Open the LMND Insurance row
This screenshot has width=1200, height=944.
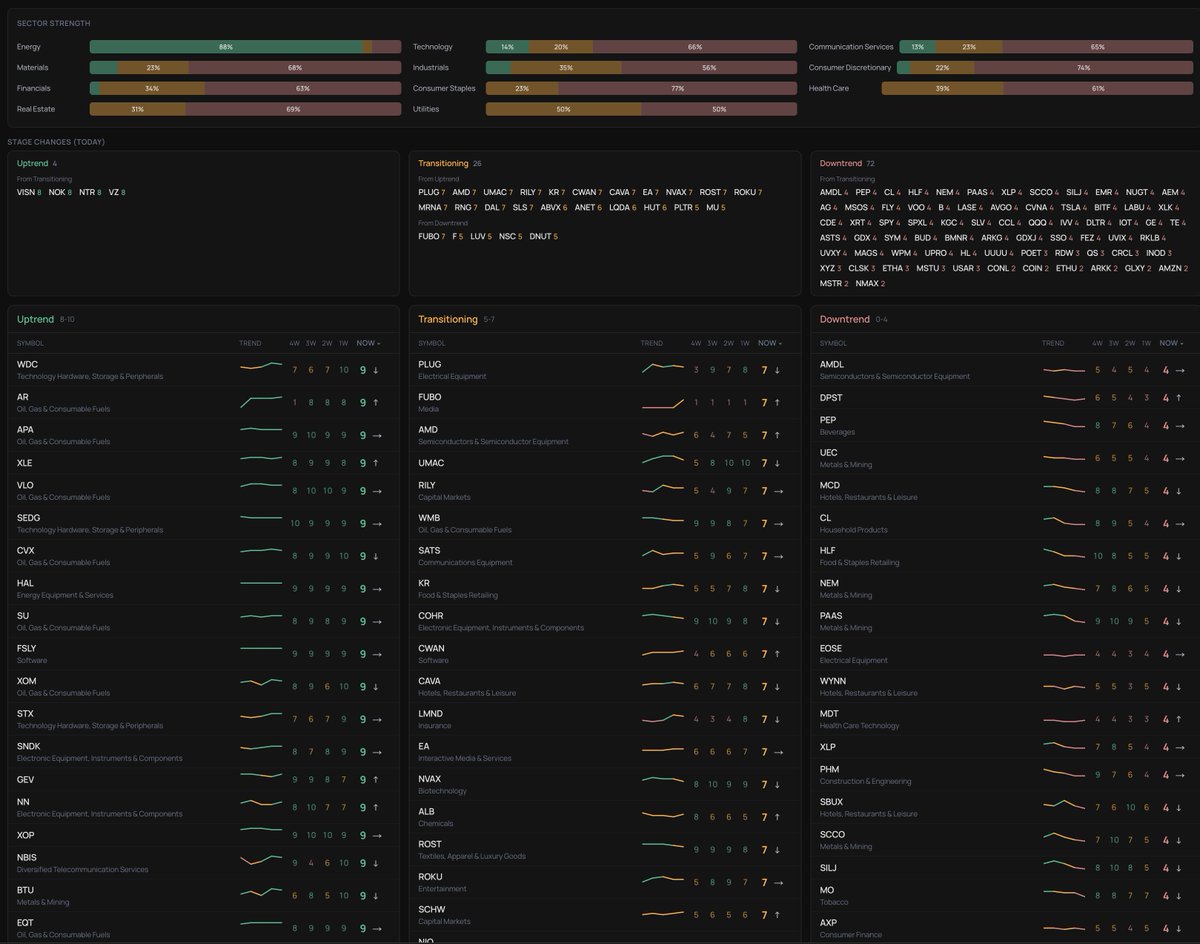[x=604, y=719]
